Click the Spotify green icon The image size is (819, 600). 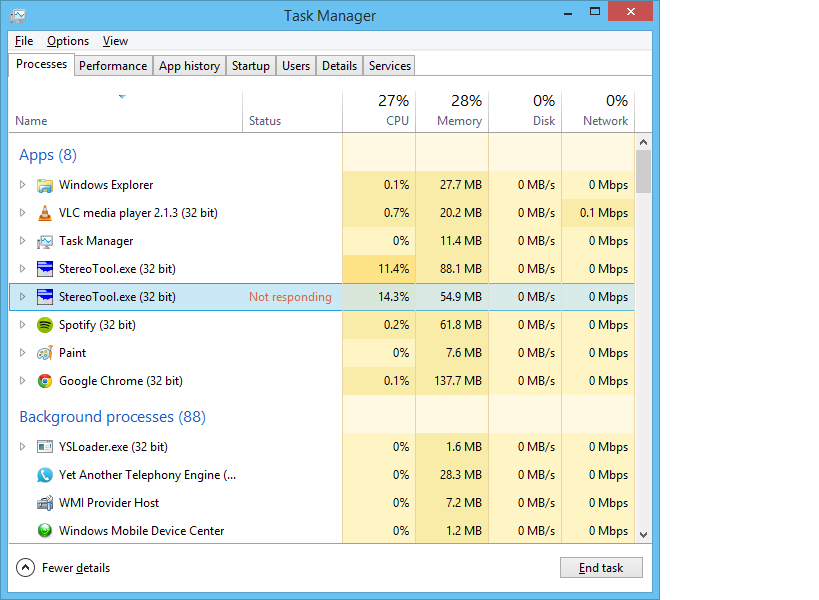pyautogui.click(x=45, y=325)
